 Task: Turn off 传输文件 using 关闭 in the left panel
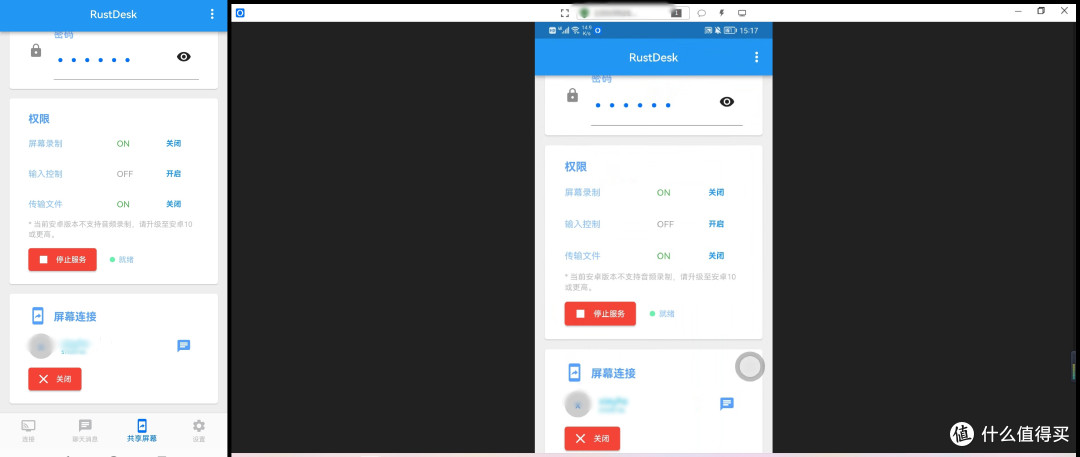point(174,204)
